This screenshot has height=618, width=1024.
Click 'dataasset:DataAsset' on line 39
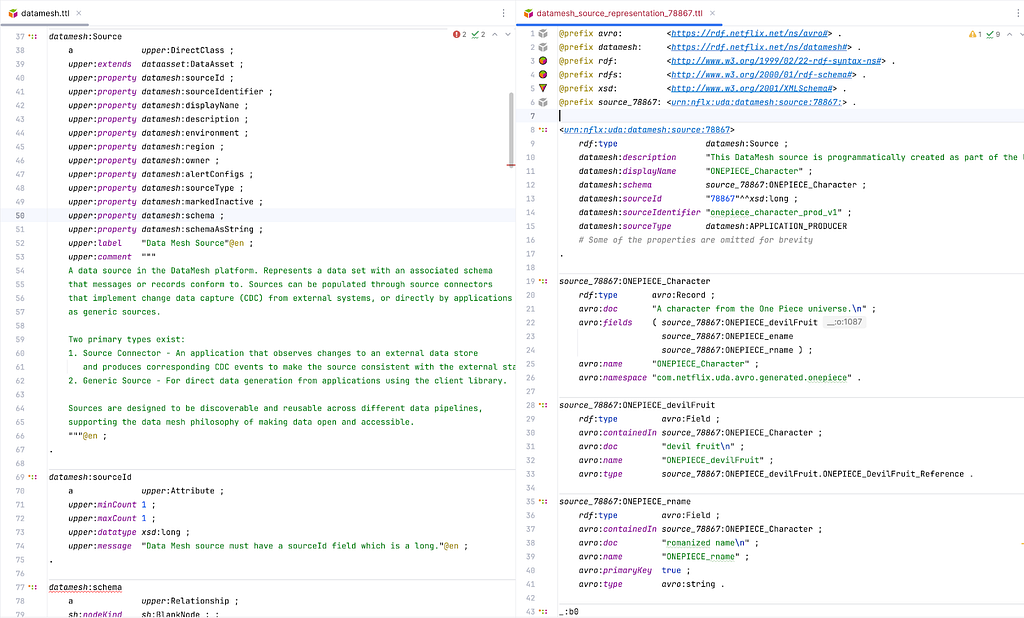[x=187, y=64]
